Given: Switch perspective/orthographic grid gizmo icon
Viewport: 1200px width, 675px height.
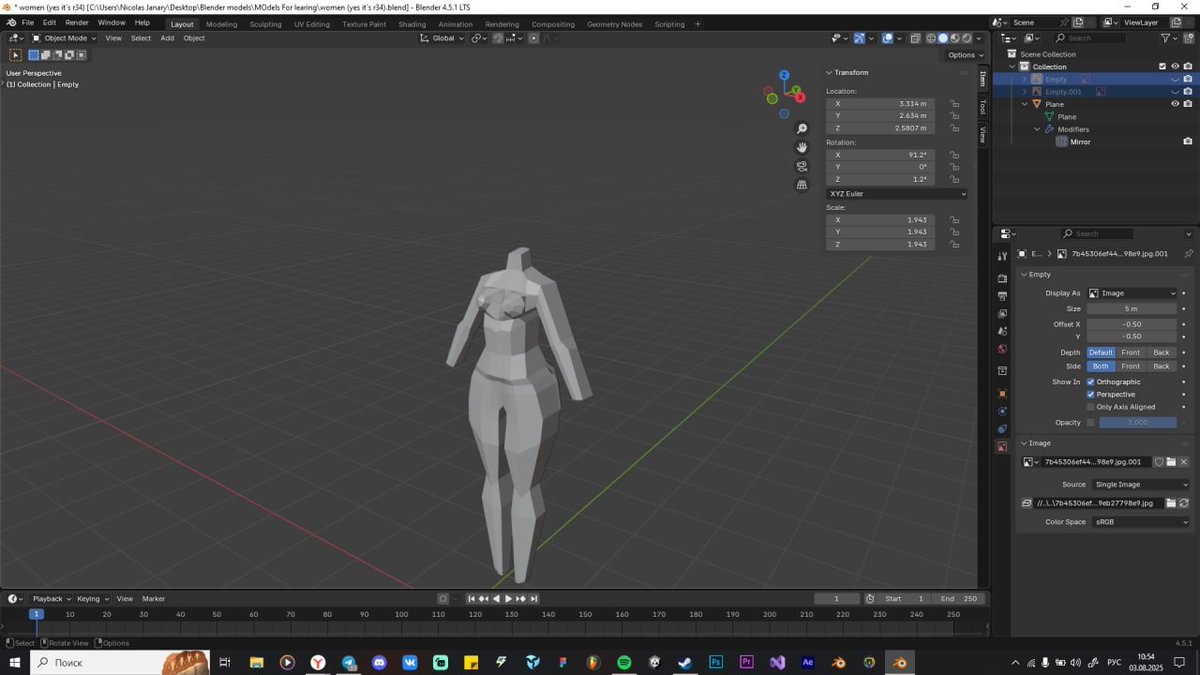Looking at the screenshot, I should point(802,185).
